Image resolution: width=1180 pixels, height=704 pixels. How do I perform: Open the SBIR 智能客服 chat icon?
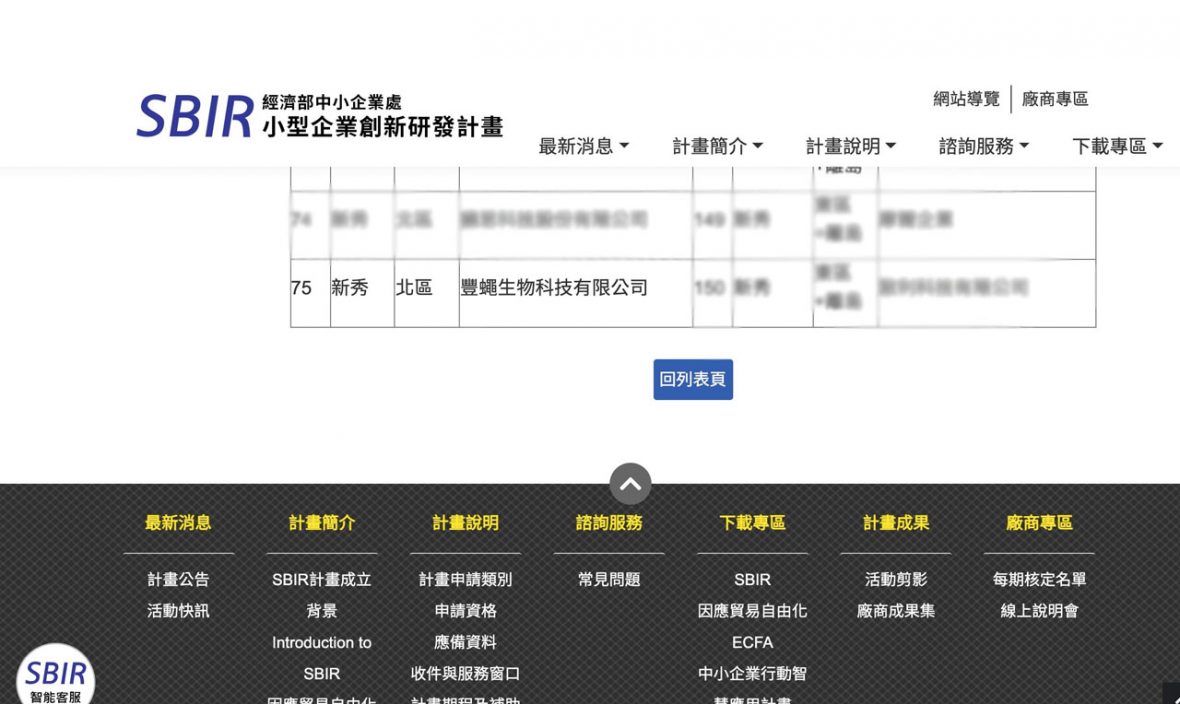tap(56, 678)
